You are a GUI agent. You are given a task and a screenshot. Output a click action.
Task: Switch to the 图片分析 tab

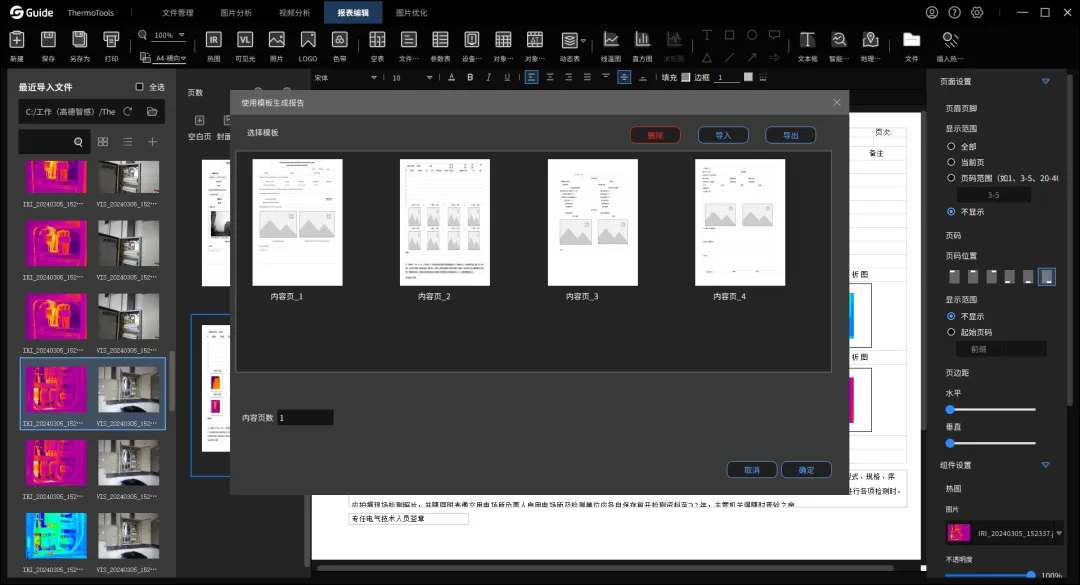236,12
